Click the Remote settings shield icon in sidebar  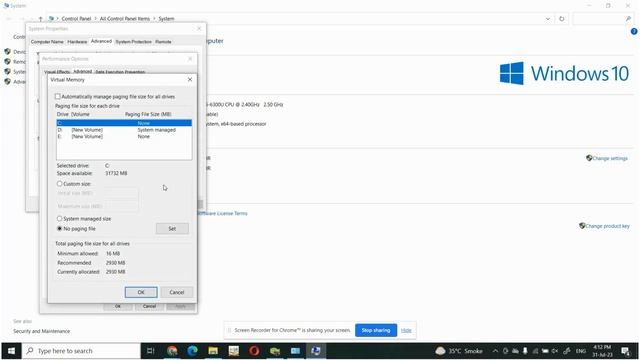[7, 61]
